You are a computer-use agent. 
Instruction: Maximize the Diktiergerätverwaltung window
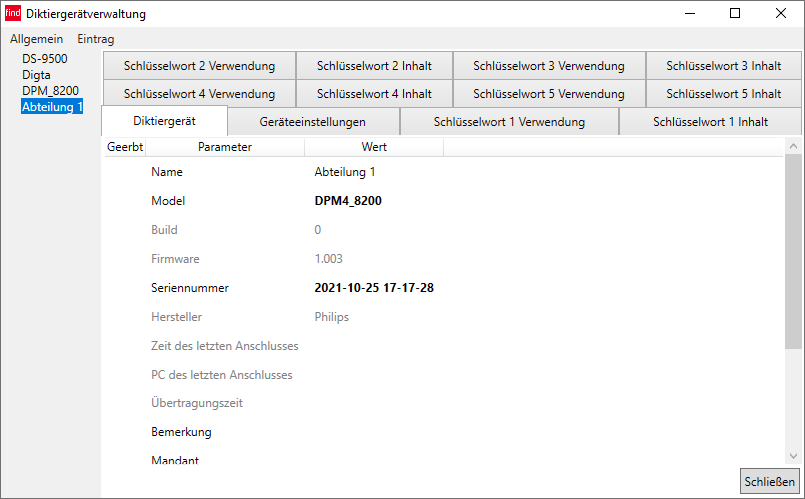(x=735, y=13)
